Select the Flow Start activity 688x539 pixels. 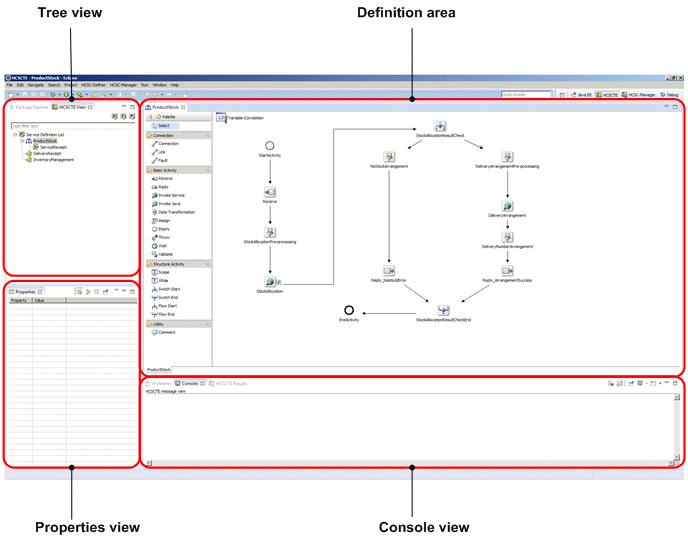[165, 306]
